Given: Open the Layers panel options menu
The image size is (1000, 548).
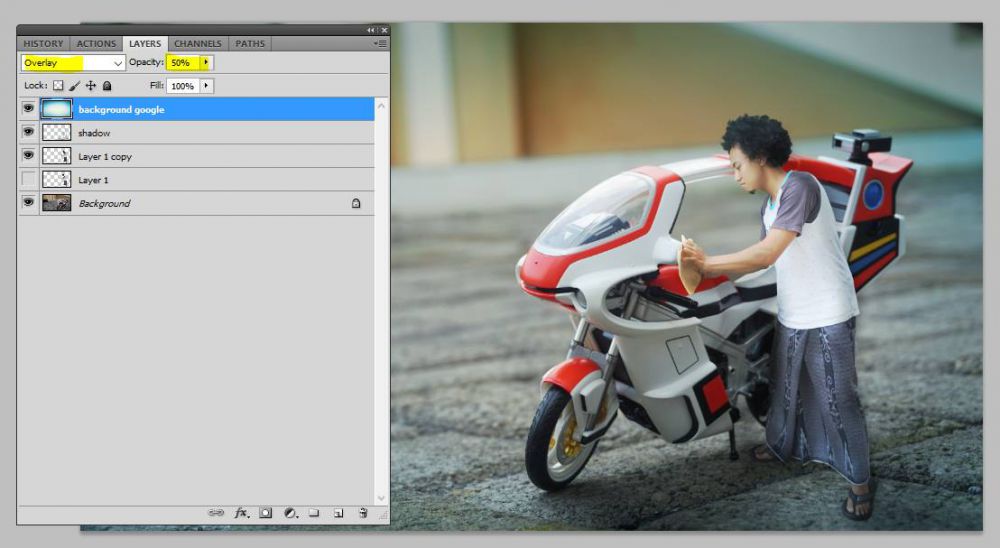Looking at the screenshot, I should click(381, 44).
